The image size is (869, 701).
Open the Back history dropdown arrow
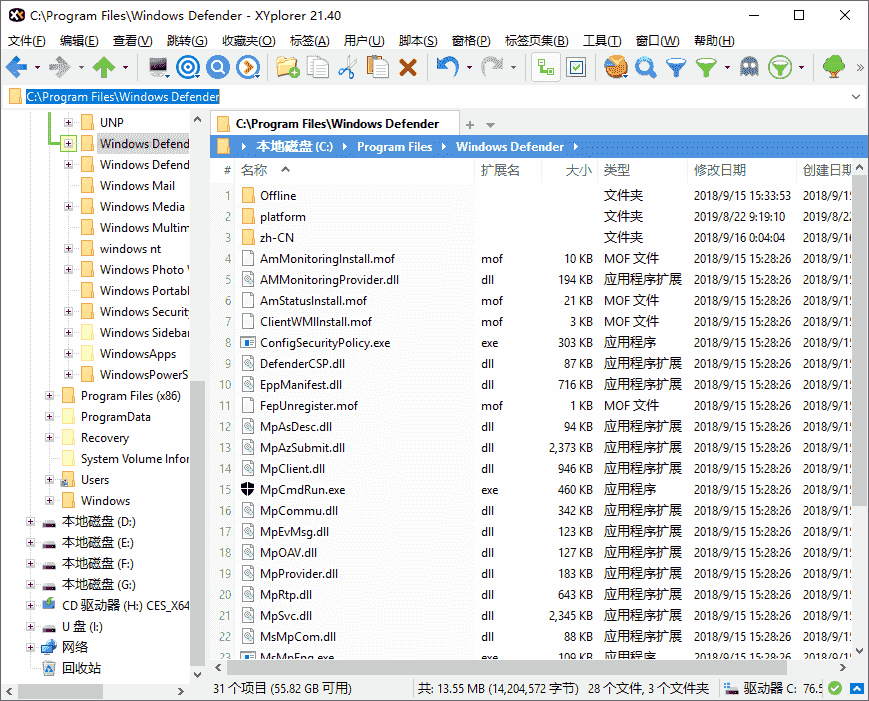[x=37, y=68]
